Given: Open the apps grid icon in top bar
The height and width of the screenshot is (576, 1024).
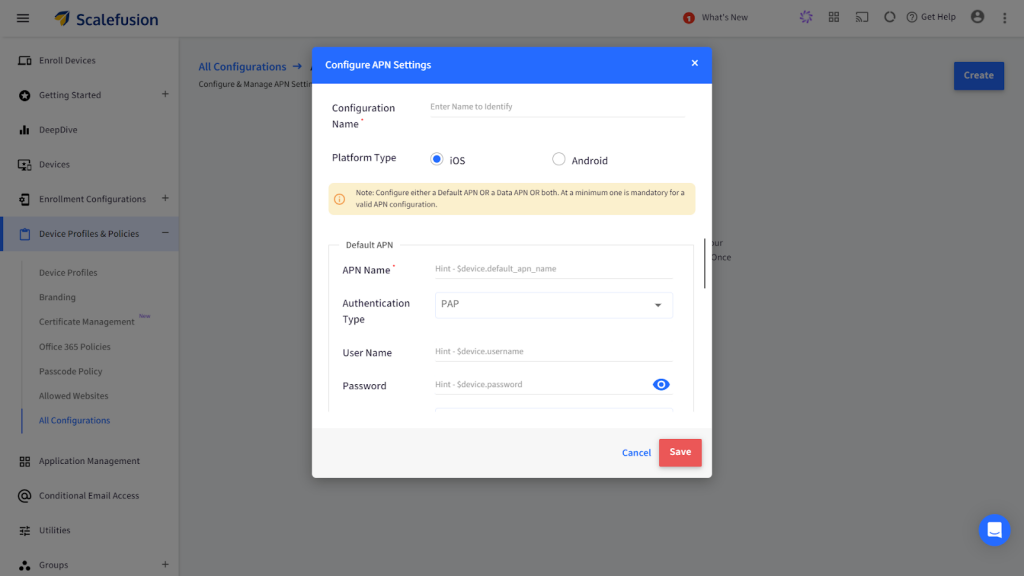Looking at the screenshot, I should point(834,17).
